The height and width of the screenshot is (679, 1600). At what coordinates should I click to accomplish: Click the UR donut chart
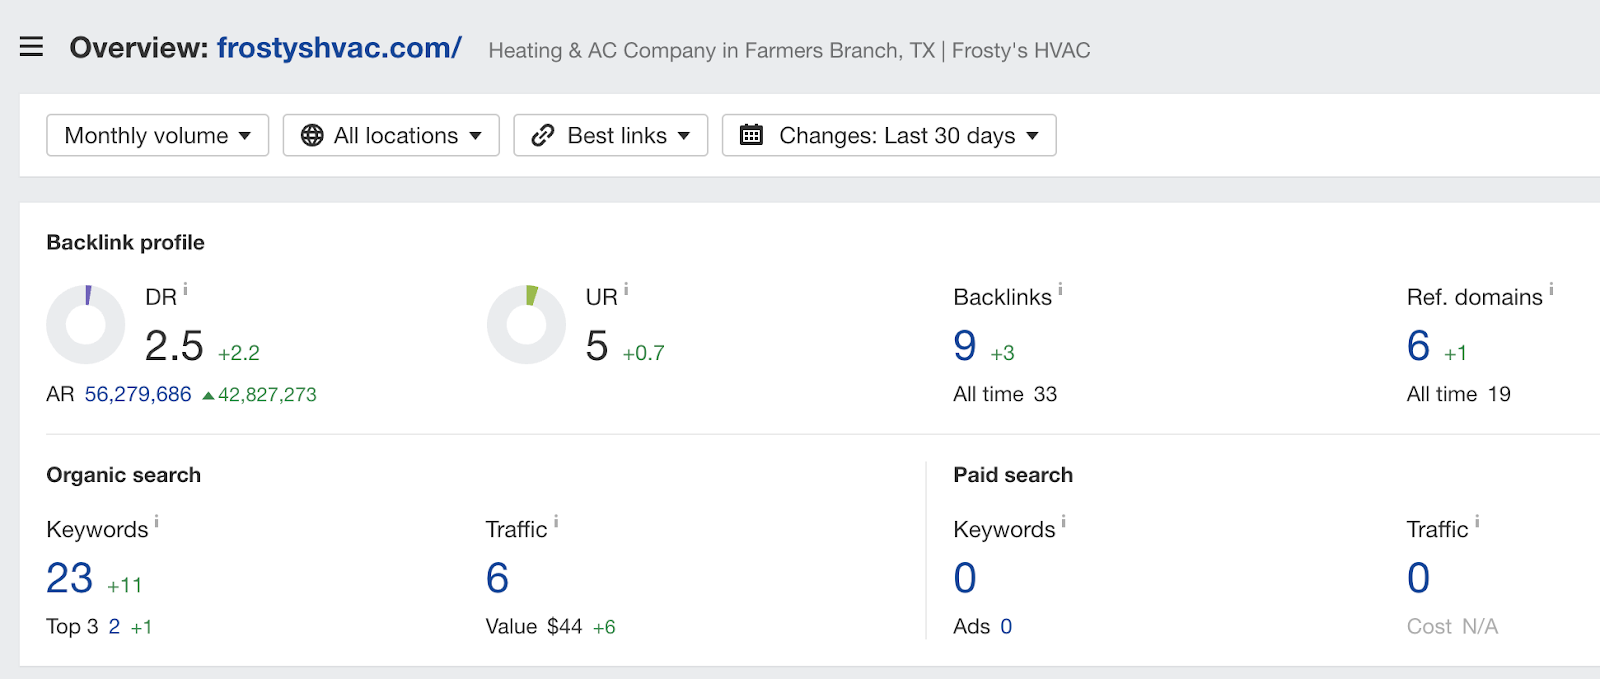526,324
